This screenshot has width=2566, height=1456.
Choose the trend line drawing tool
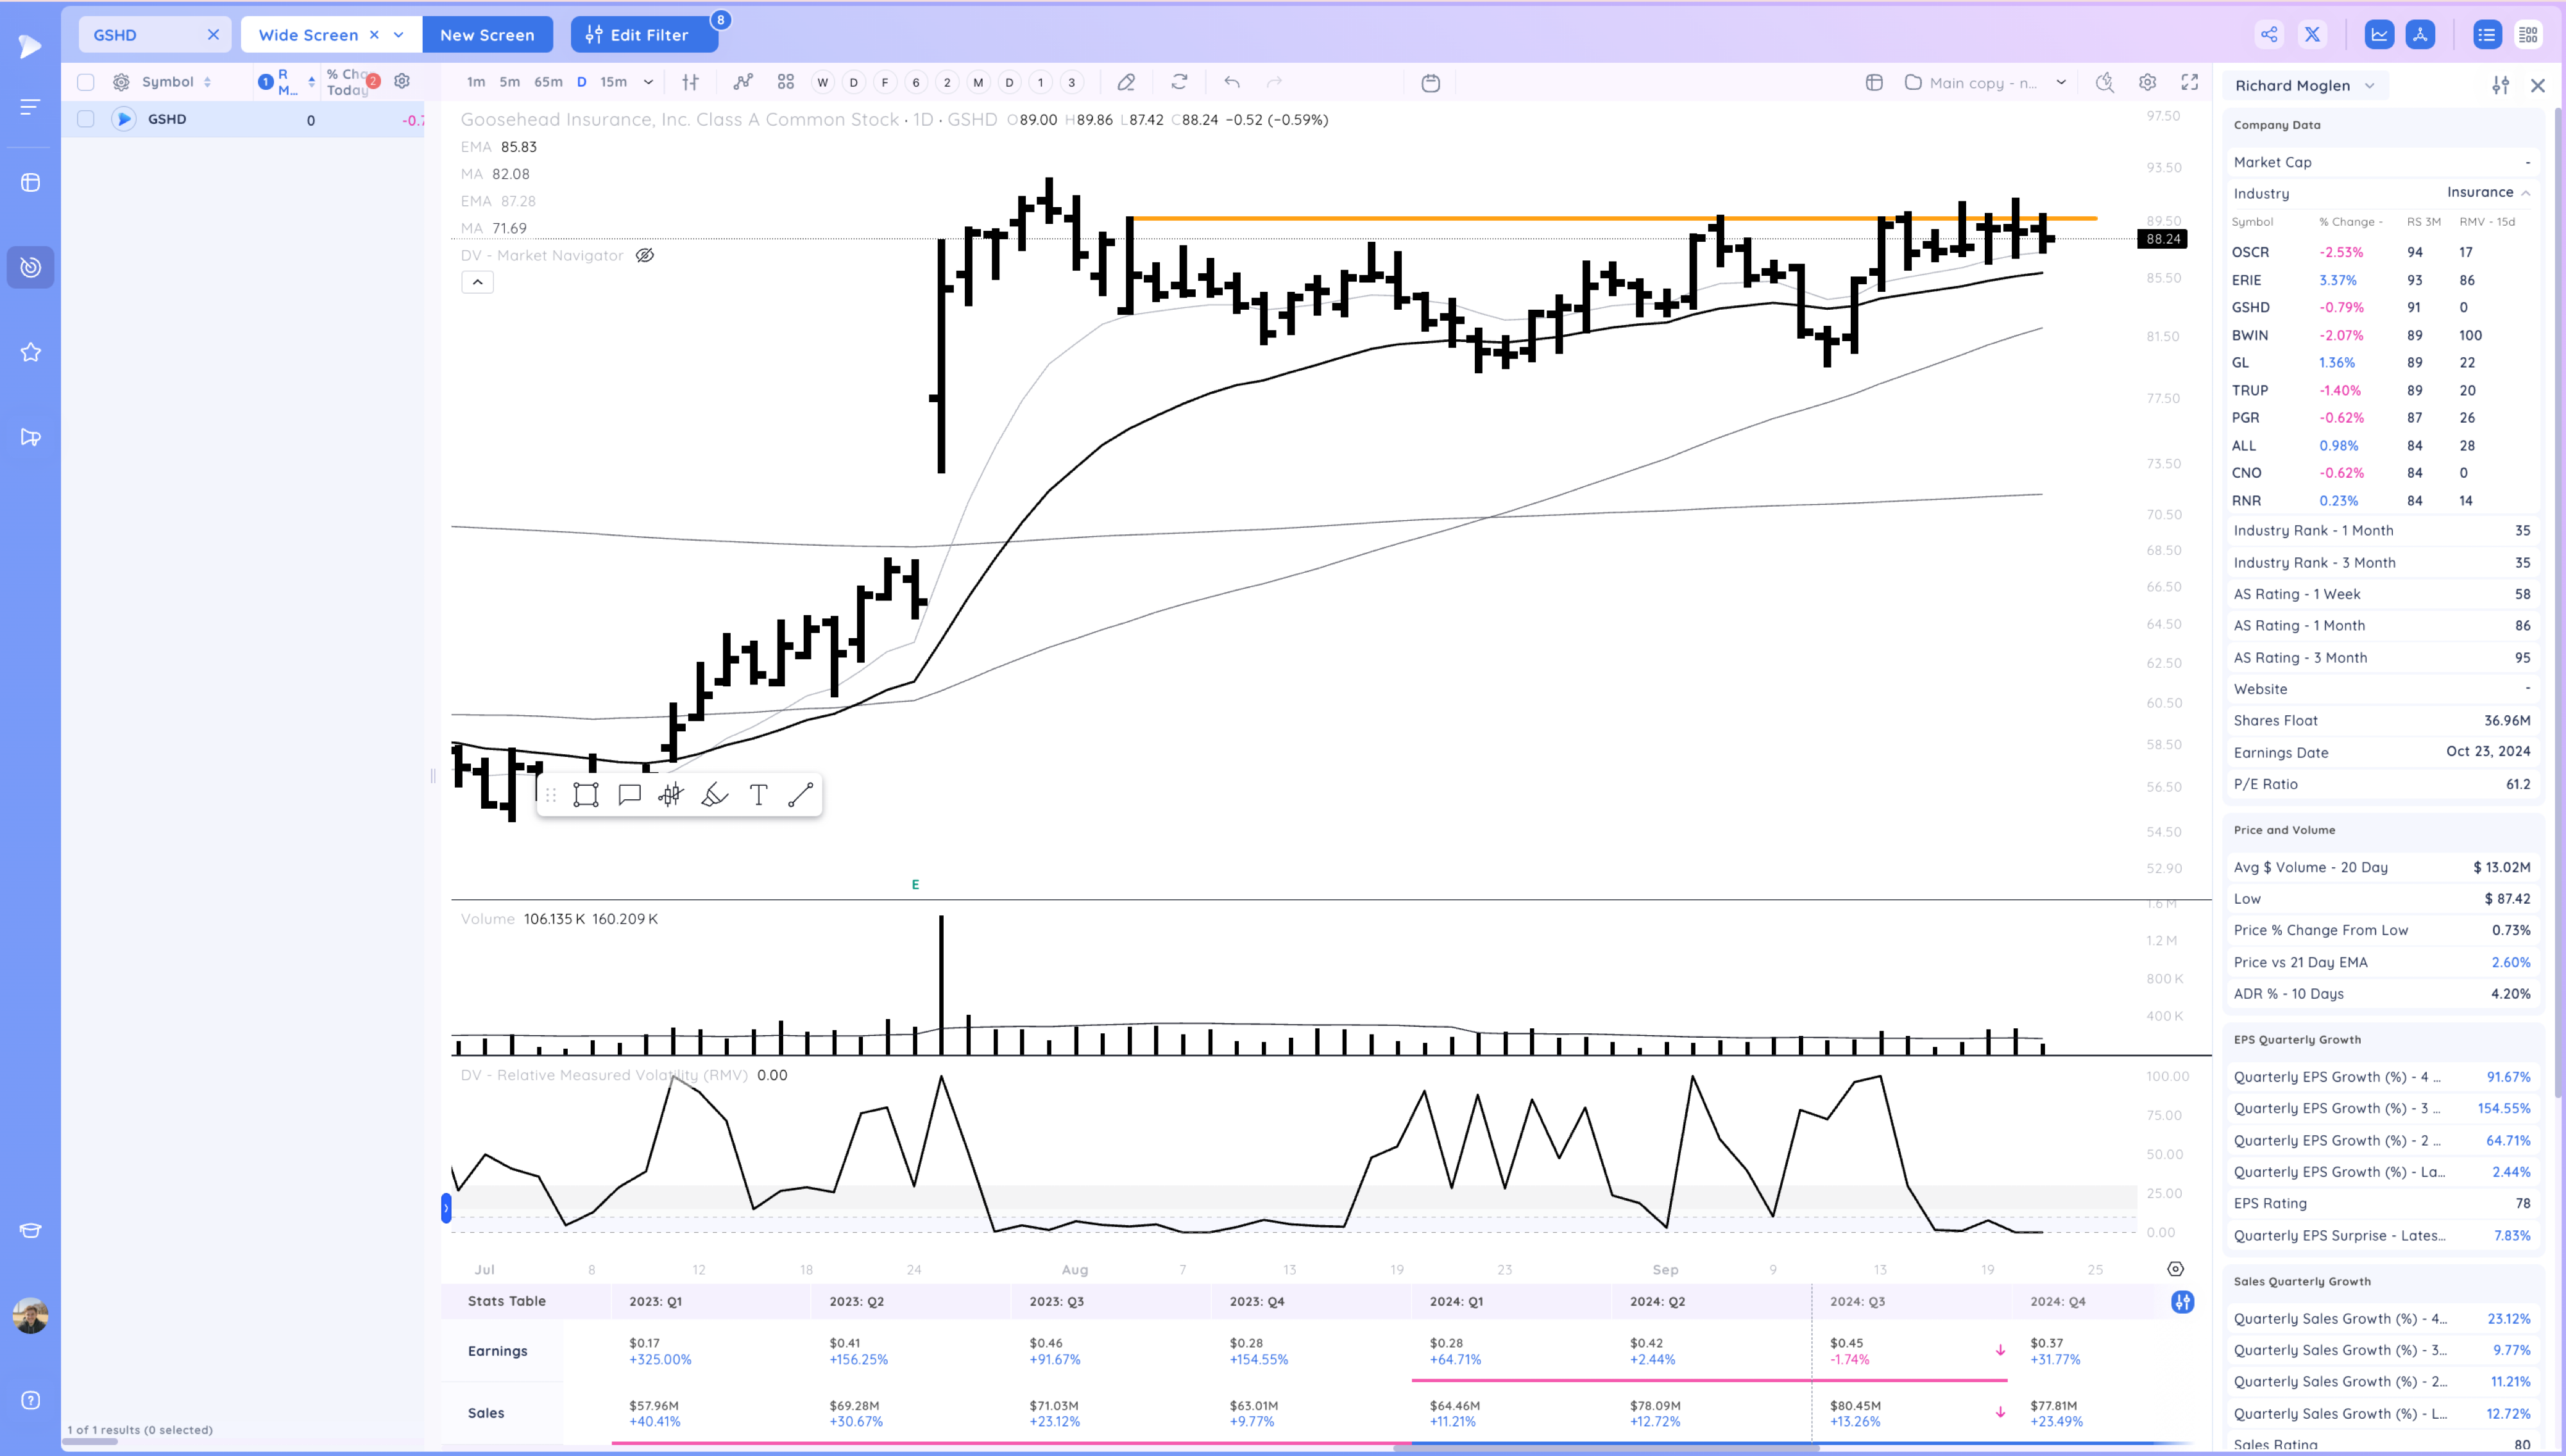coord(800,795)
